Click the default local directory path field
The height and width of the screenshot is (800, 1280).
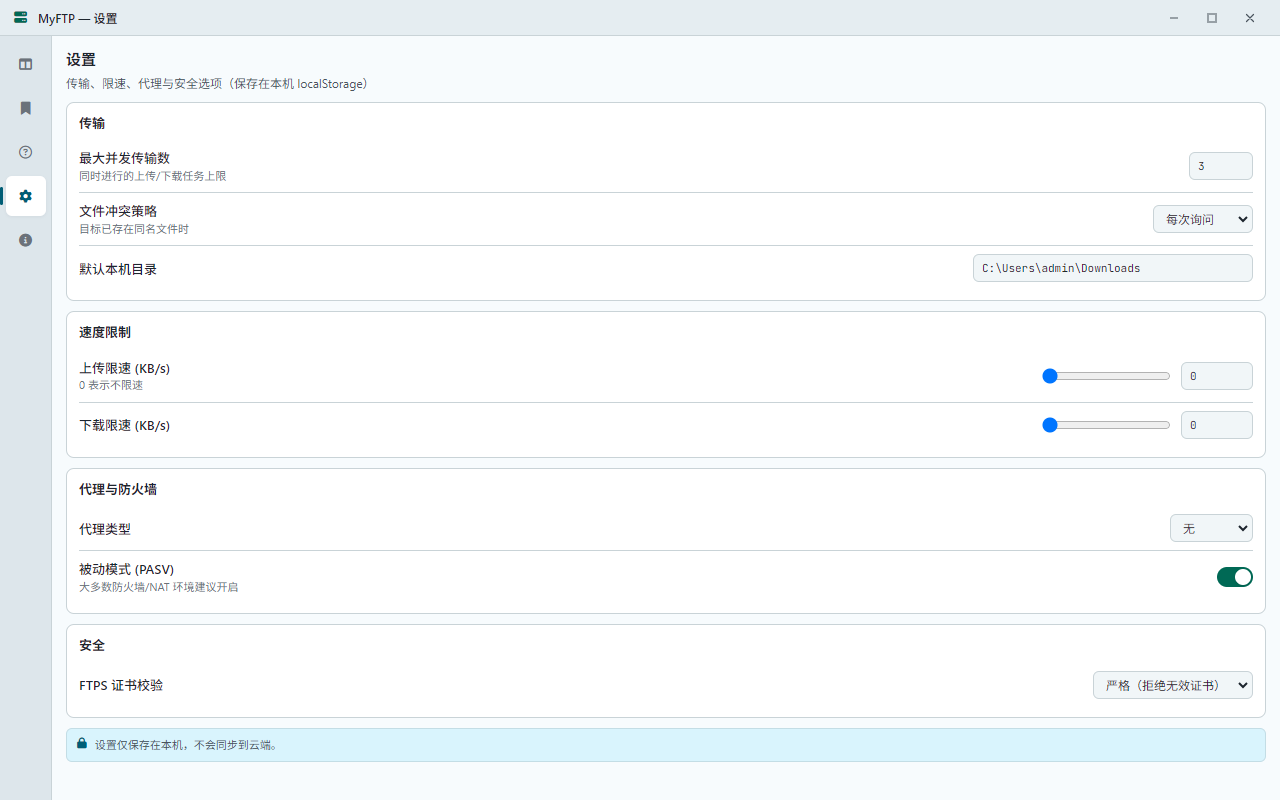point(1112,268)
